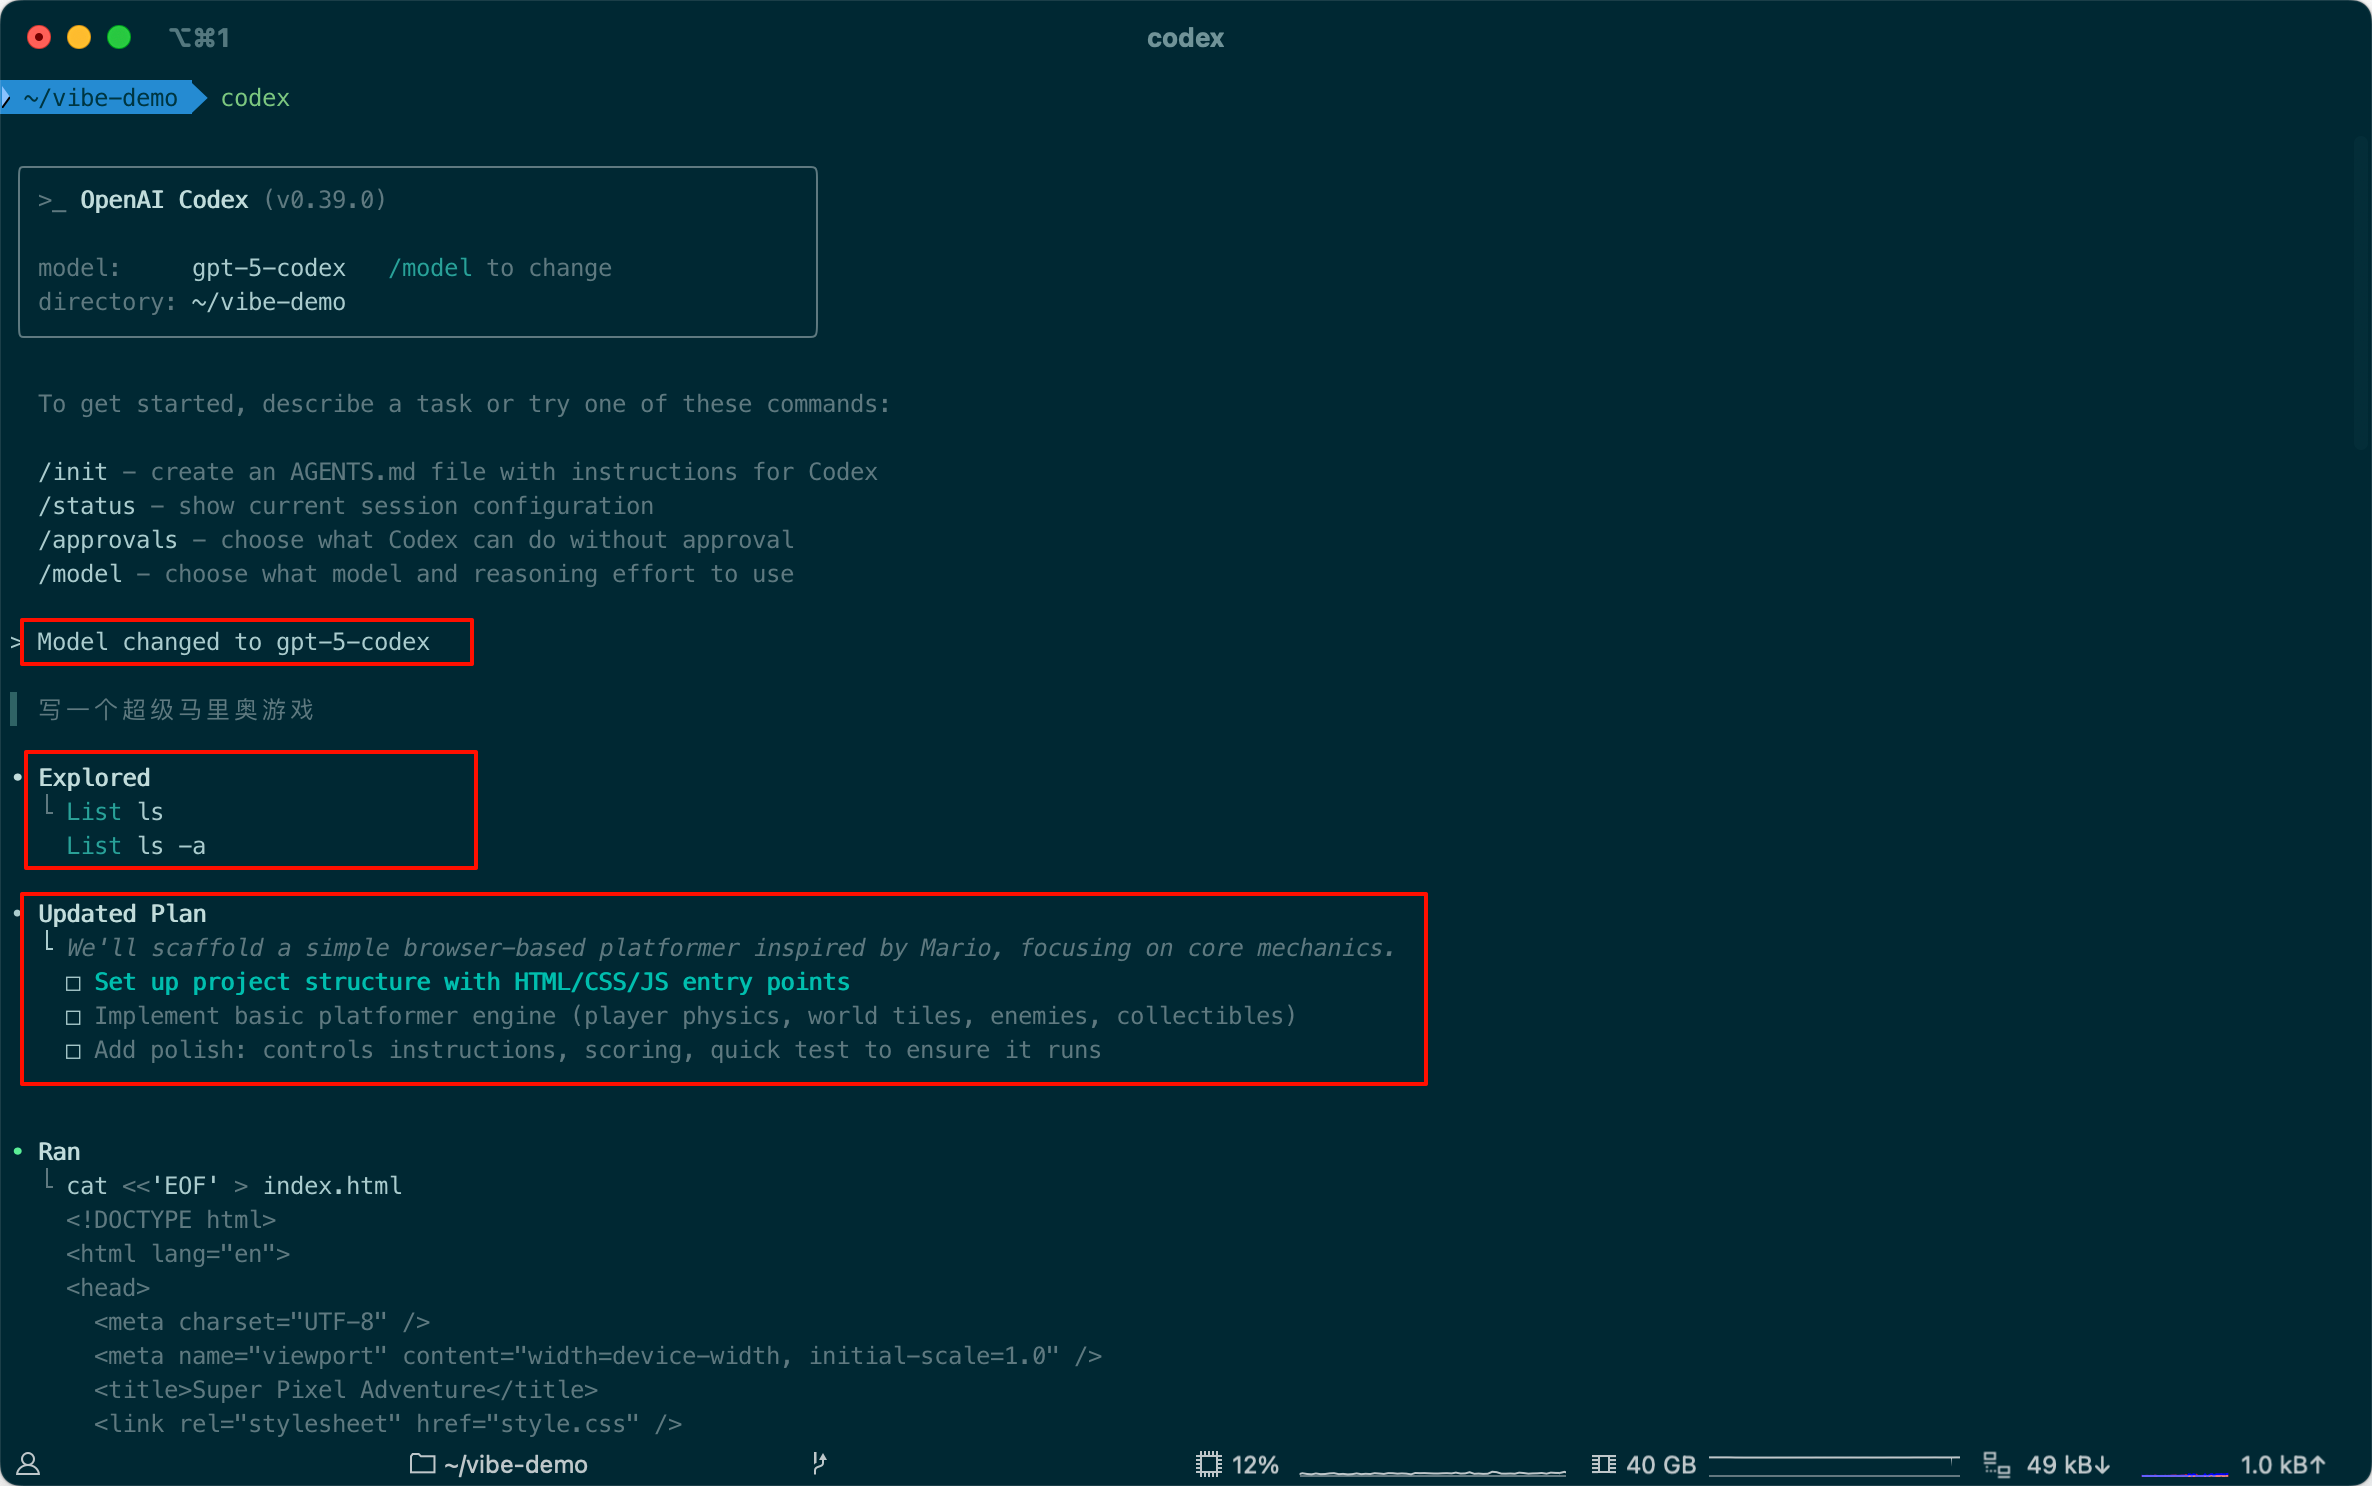Check the 'Implement basic platformer engine' plan checkbox
The height and width of the screenshot is (1486, 2372).
click(73, 1018)
